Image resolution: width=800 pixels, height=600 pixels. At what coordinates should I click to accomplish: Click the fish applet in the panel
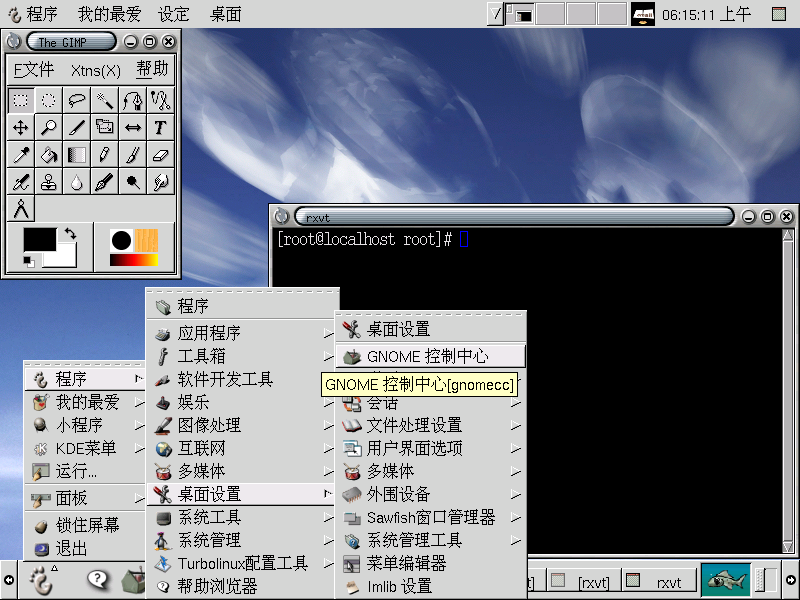tap(725, 580)
